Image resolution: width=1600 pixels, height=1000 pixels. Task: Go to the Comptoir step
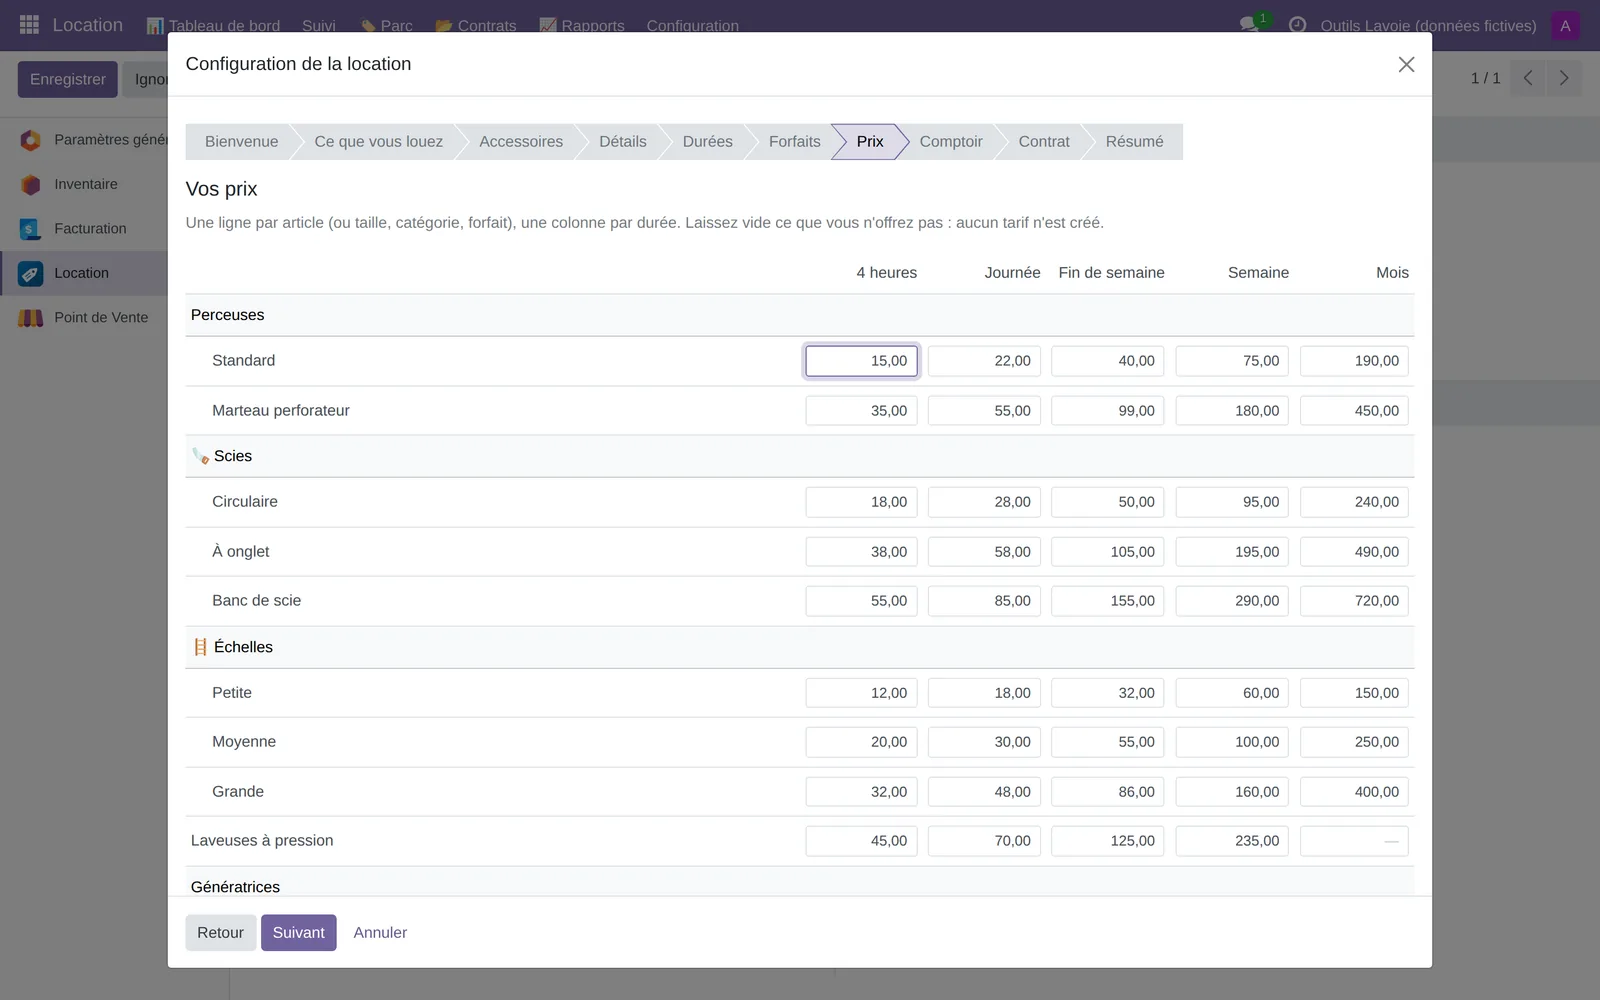point(951,142)
